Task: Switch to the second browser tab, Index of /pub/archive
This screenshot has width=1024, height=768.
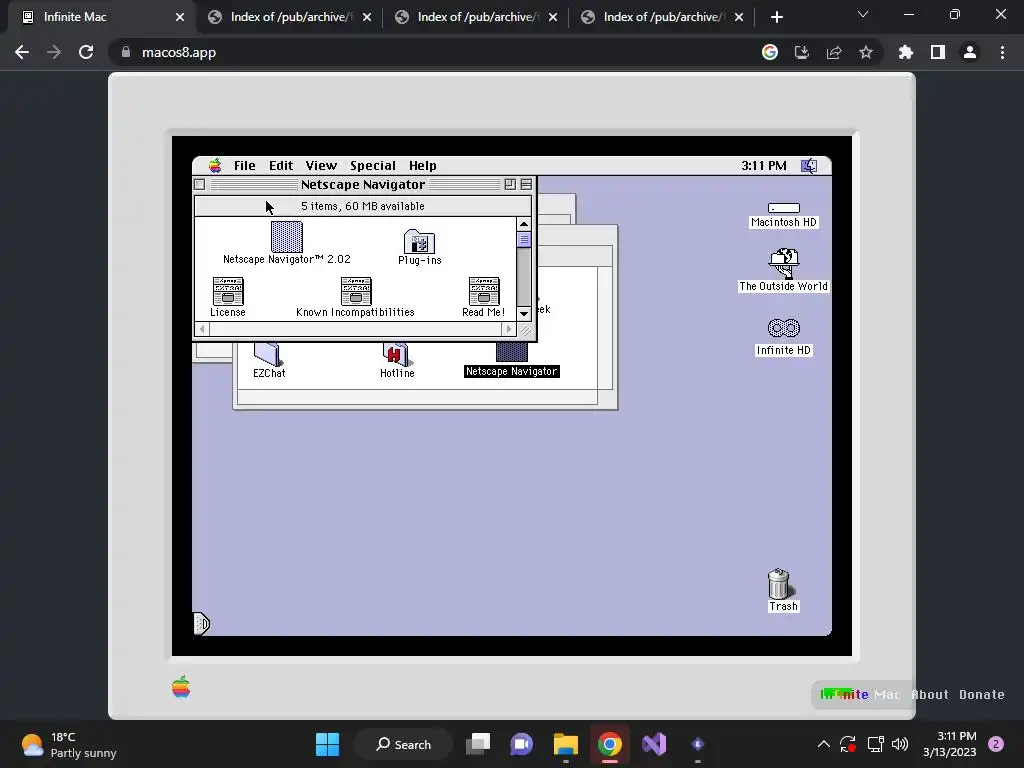Action: point(289,17)
